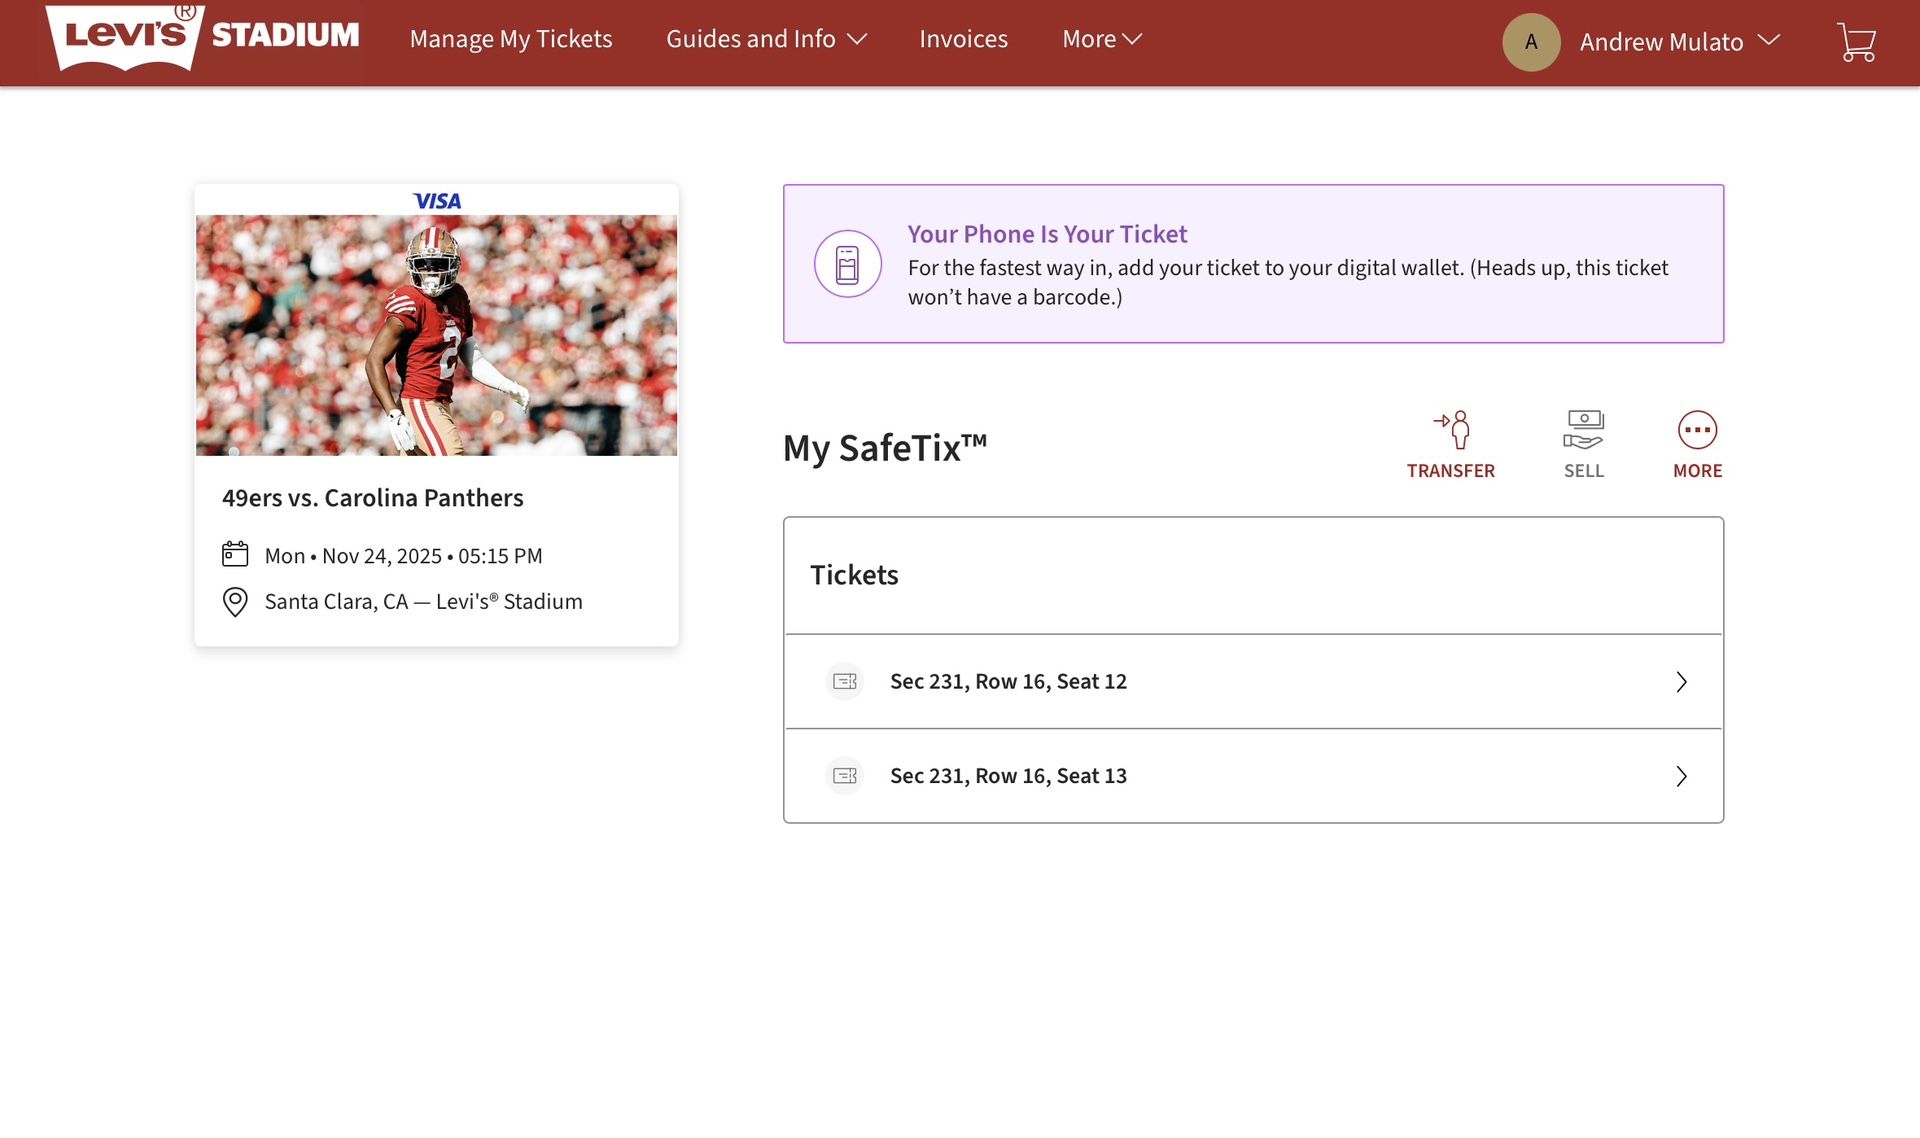Click the Levi's Stadium logo
1920x1138 pixels.
pos(203,37)
